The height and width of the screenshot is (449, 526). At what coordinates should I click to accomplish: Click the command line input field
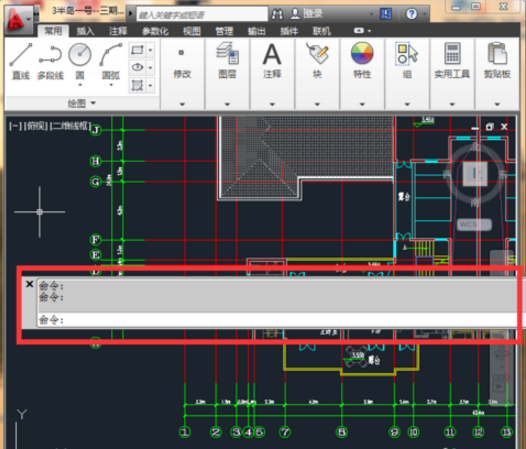[x=278, y=320]
